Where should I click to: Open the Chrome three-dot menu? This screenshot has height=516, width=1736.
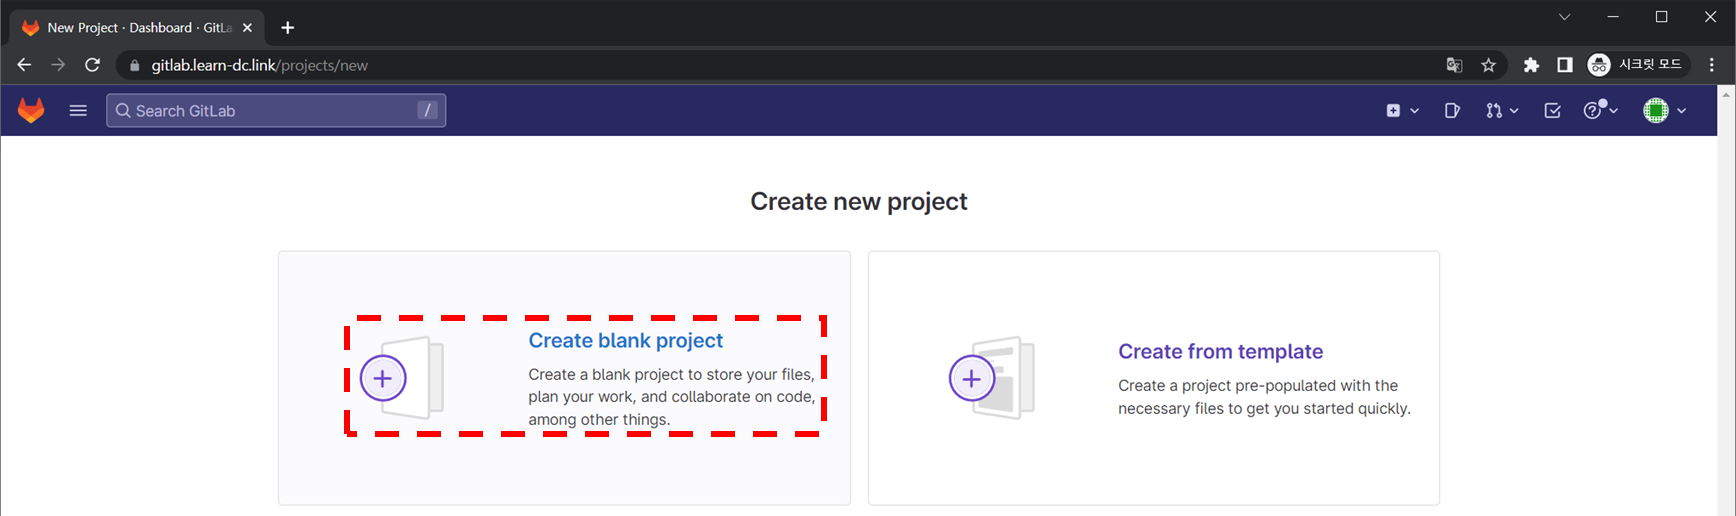[x=1712, y=65]
